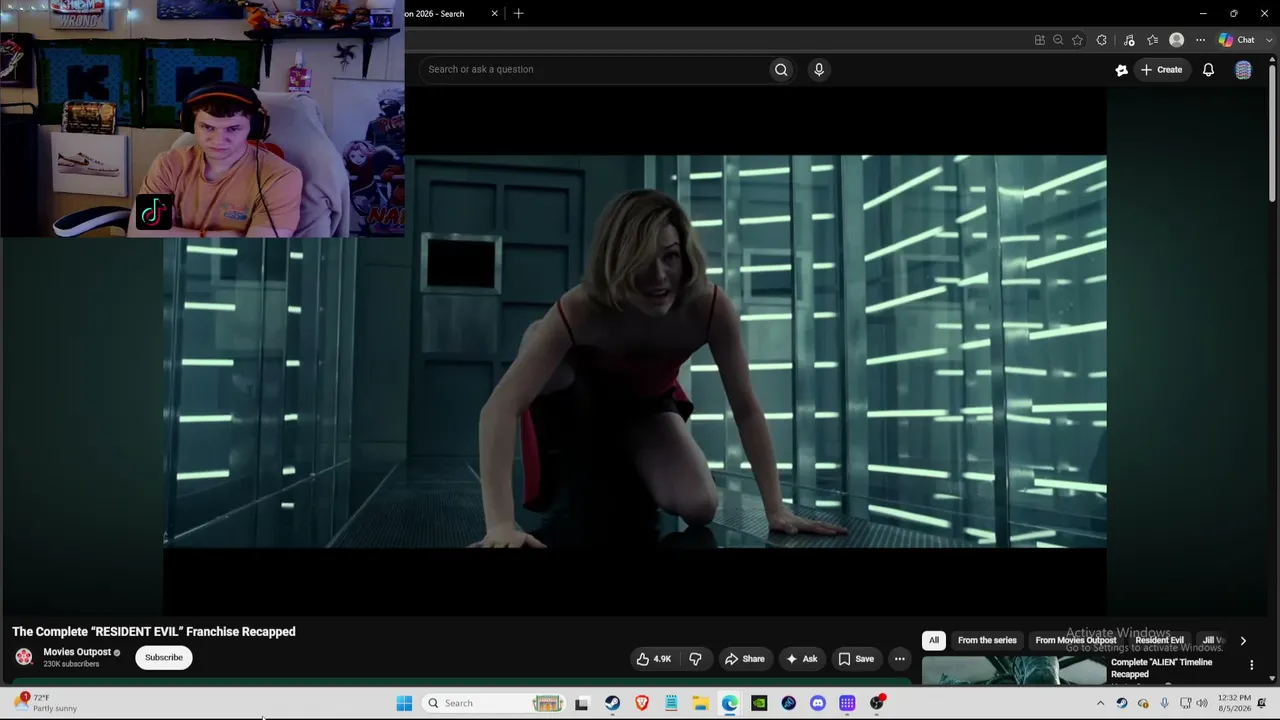Open the browser favorites list icon
Viewport: 1280px width, 720px height.
1153,40
